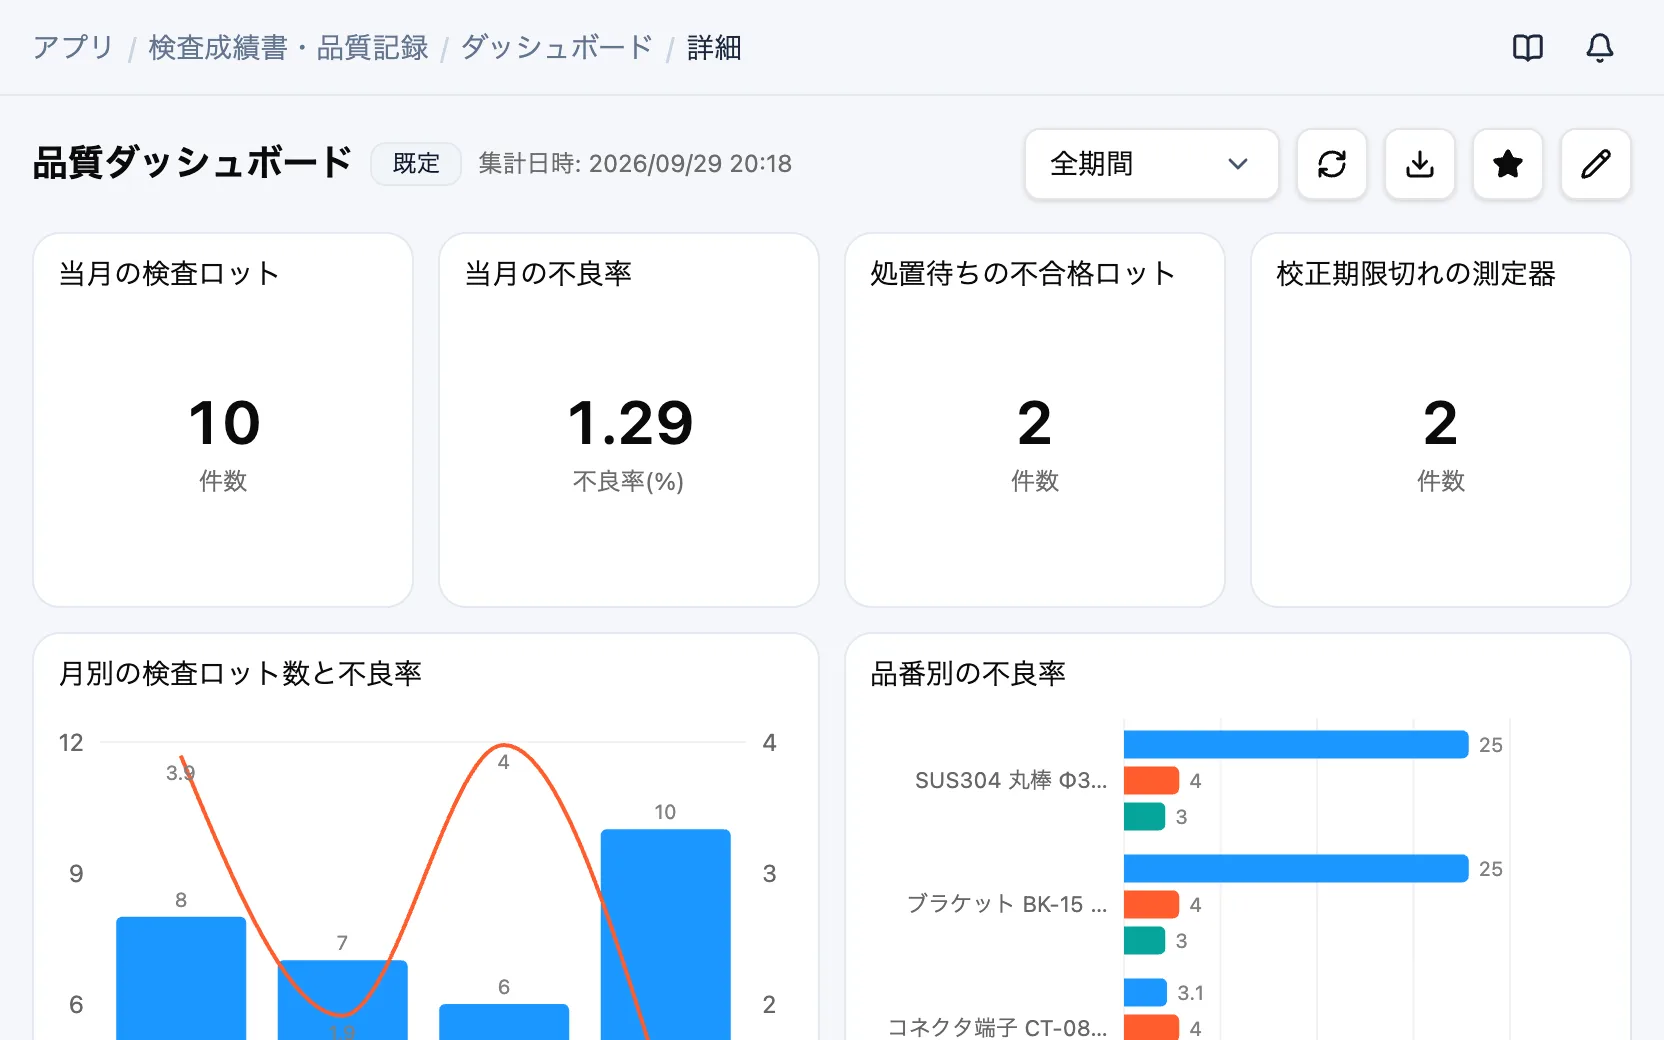The width and height of the screenshot is (1664, 1040).
Task: Open the 当月の不良率 card
Action: (629, 420)
